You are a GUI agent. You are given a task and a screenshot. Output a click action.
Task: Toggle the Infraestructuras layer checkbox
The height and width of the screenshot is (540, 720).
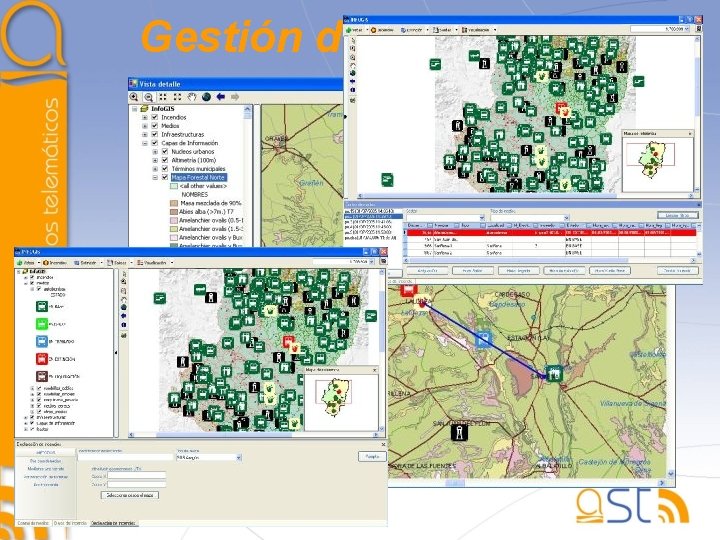click(x=155, y=135)
